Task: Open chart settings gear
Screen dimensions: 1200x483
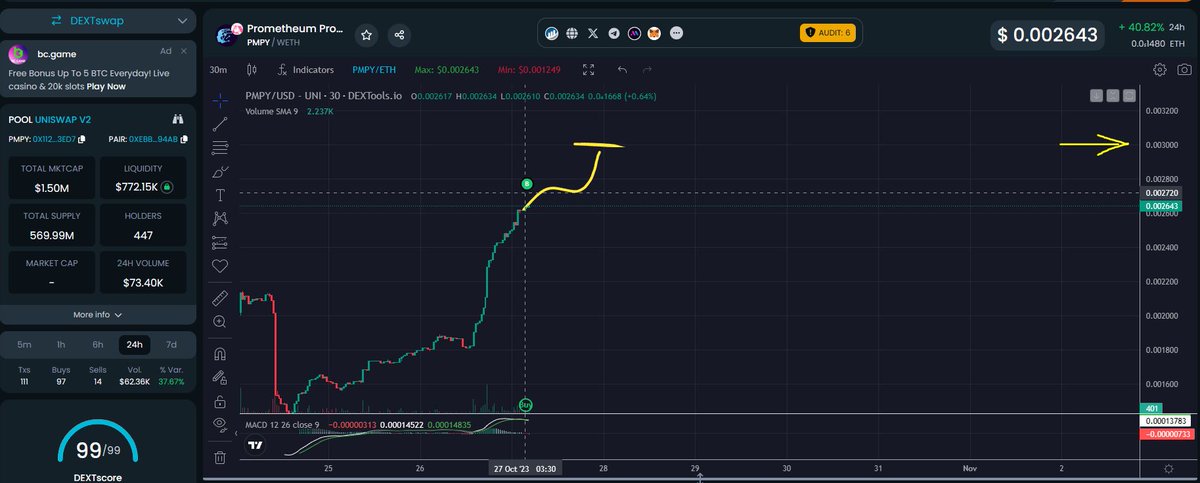Action: [1160, 70]
